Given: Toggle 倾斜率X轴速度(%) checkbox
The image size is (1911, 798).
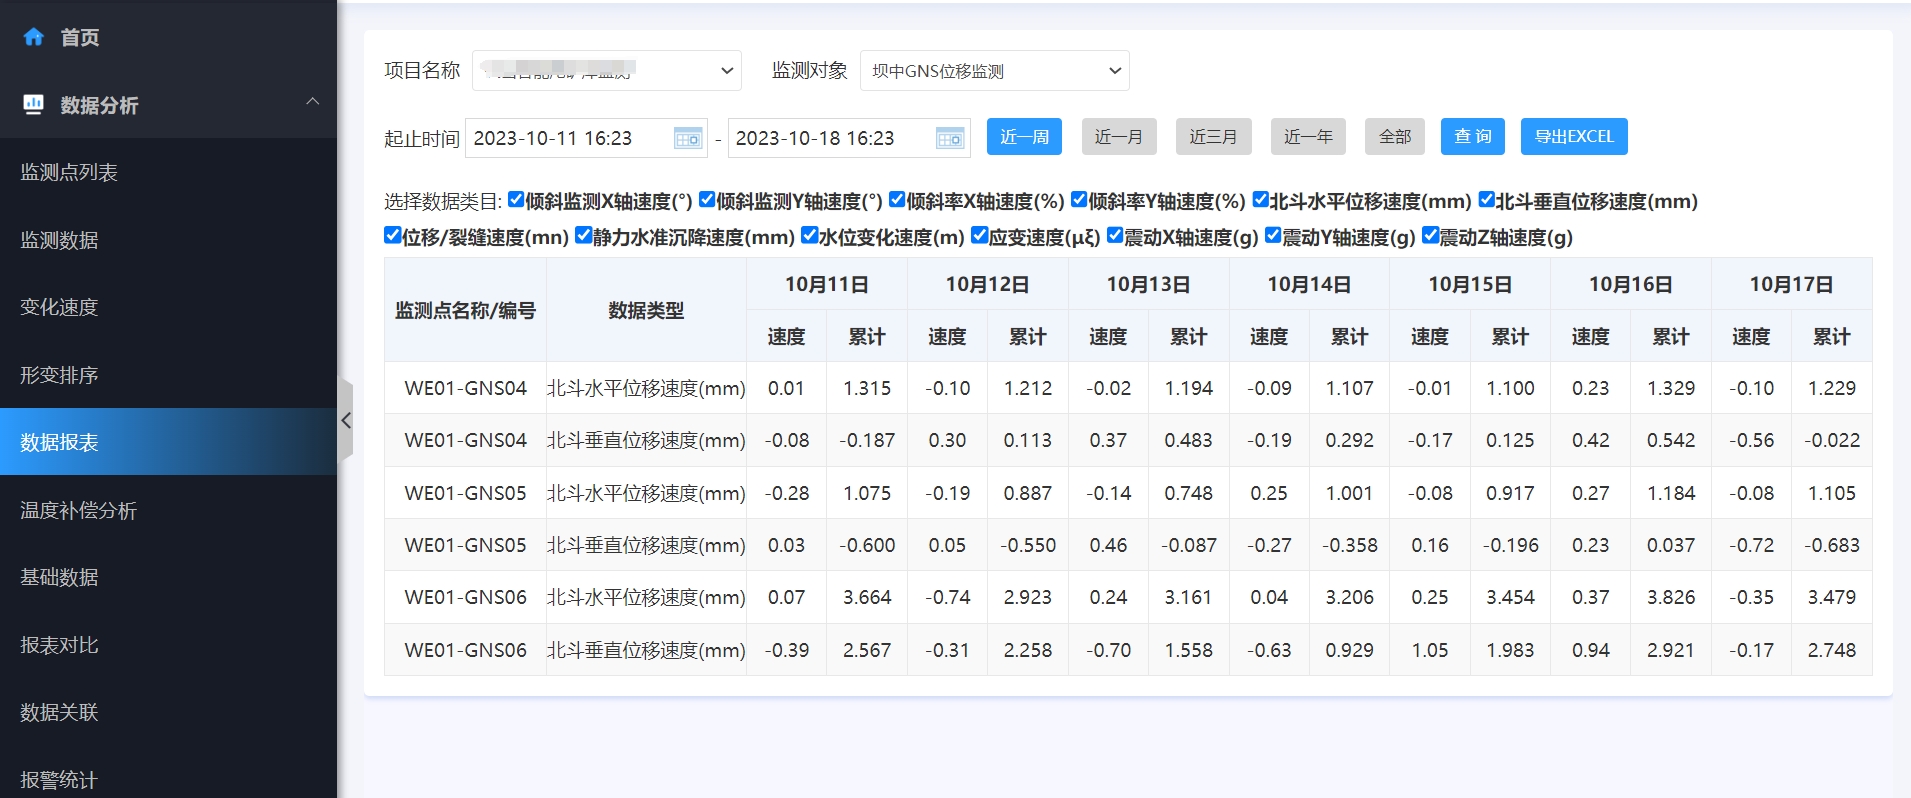Looking at the screenshot, I should click(897, 200).
